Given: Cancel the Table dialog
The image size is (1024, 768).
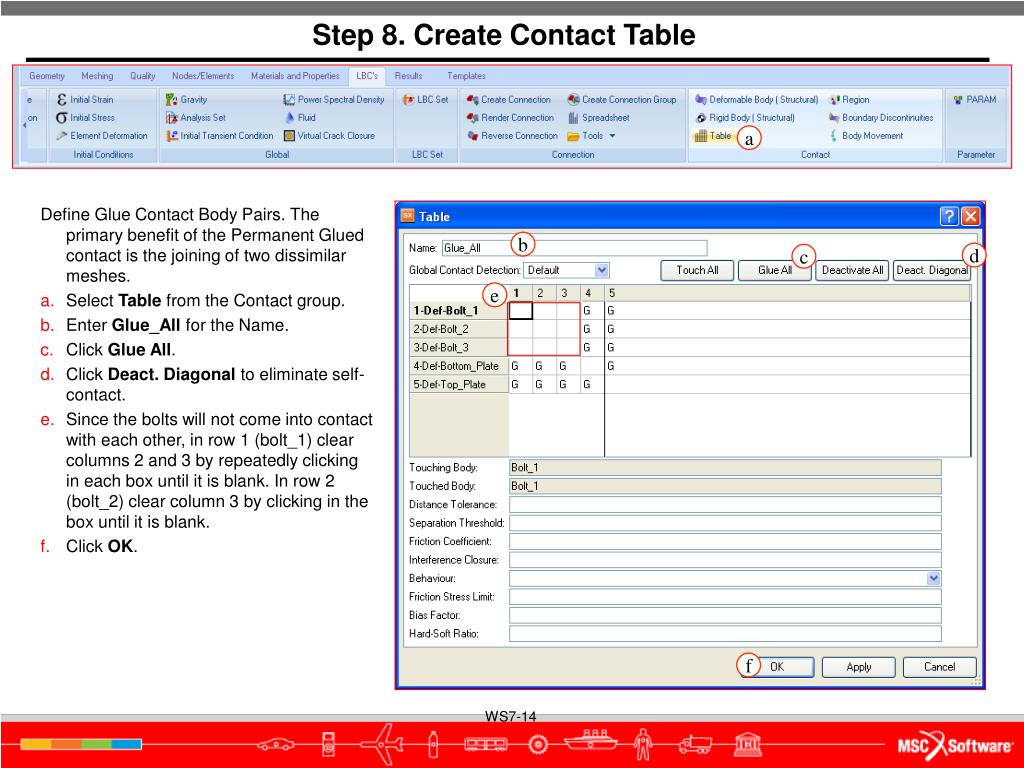Looking at the screenshot, I should point(940,667).
